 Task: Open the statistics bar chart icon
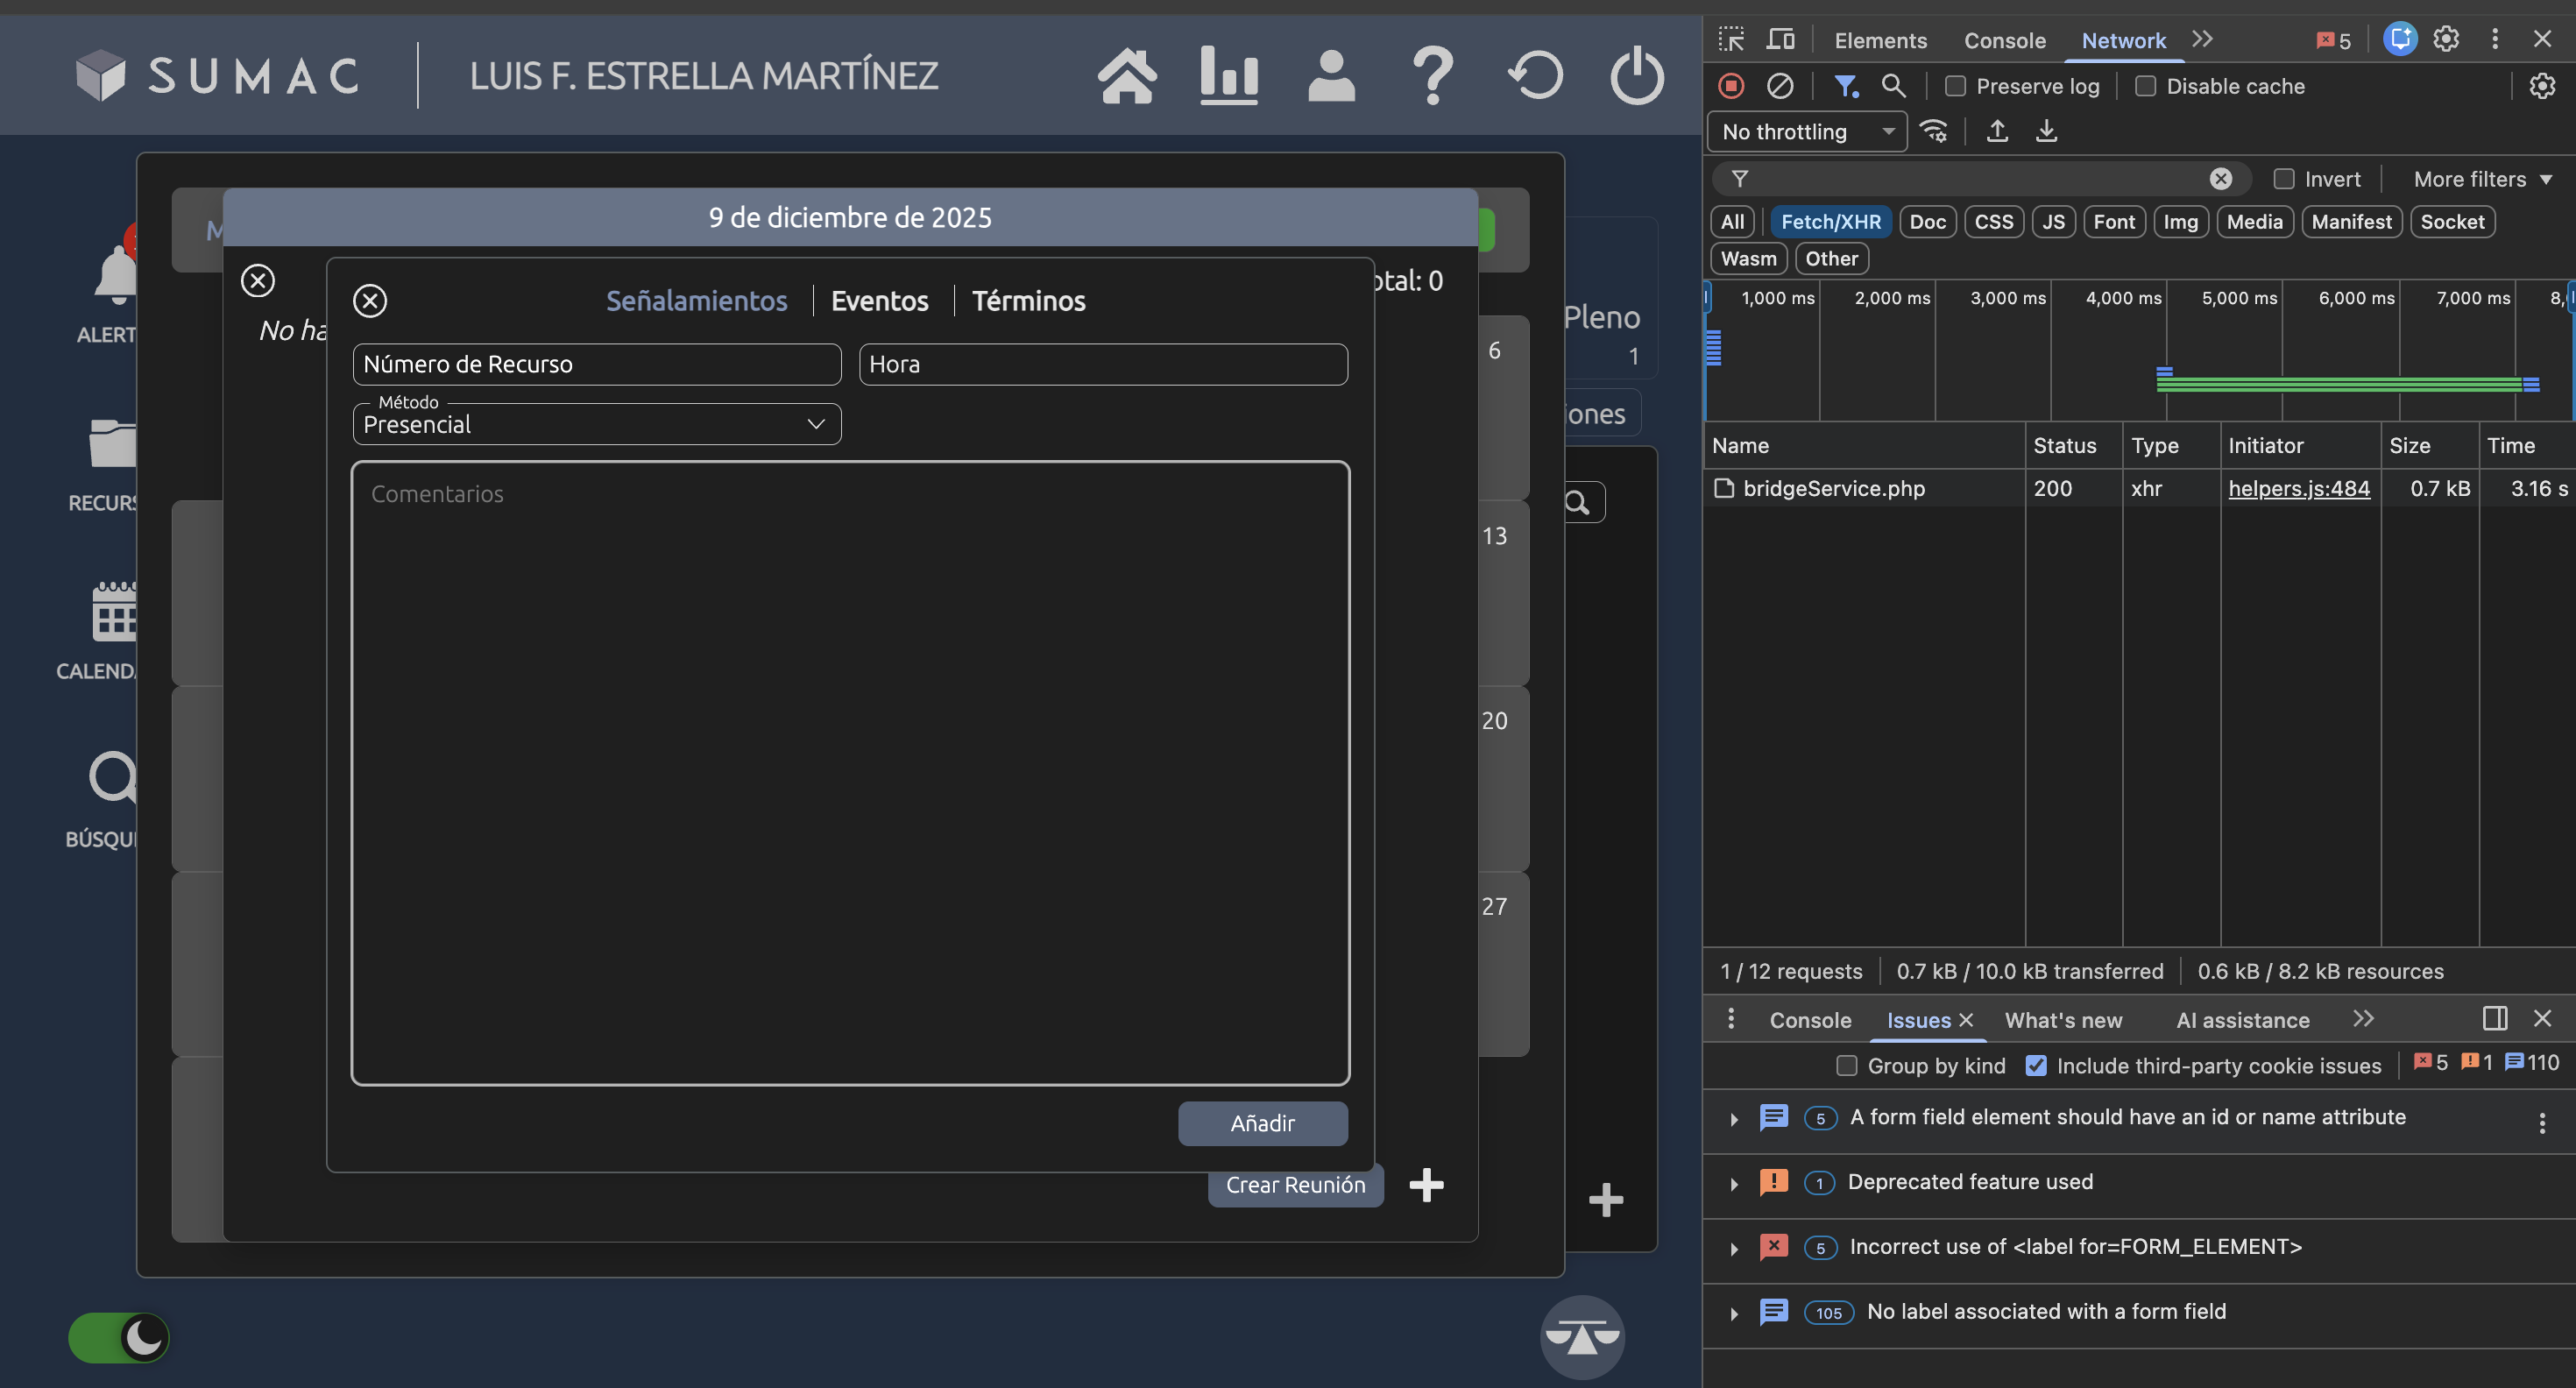coord(1229,76)
